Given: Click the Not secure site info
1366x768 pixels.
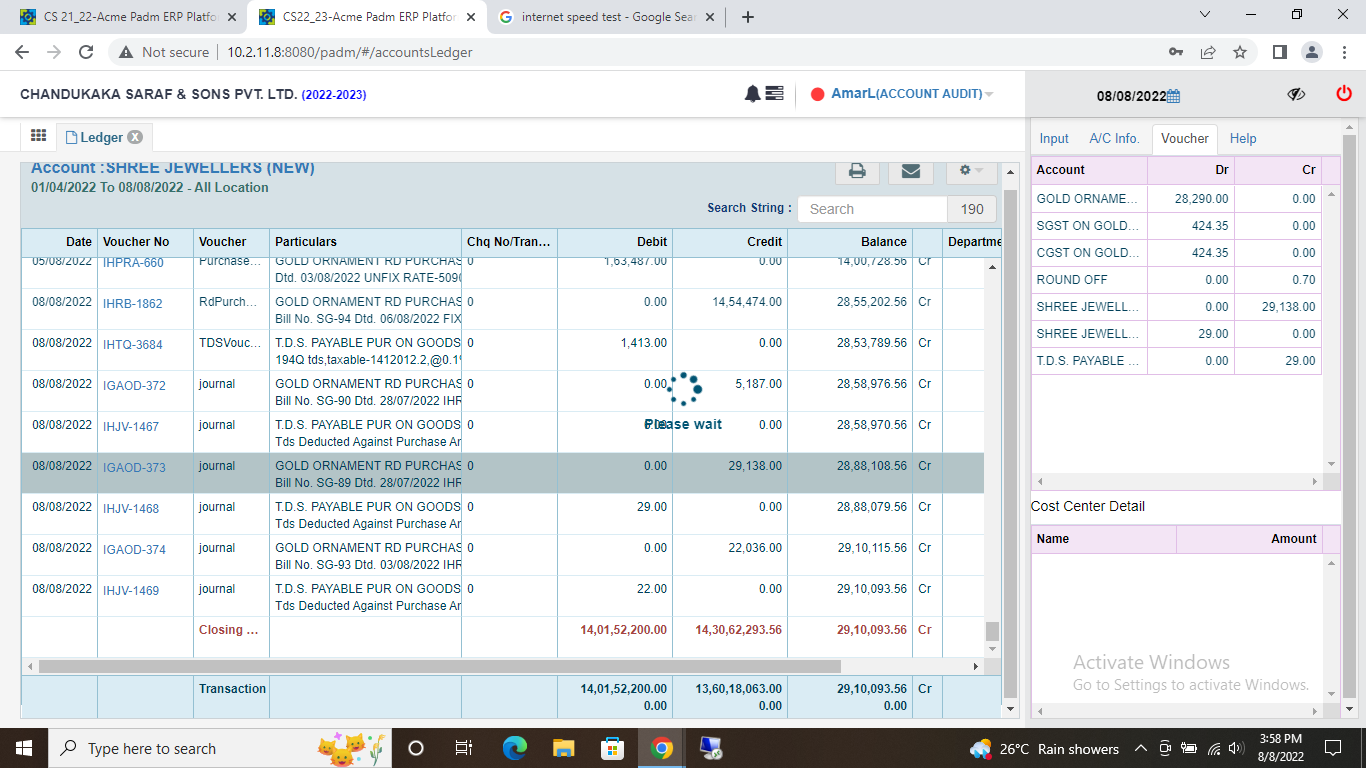Looking at the screenshot, I should click(164, 52).
